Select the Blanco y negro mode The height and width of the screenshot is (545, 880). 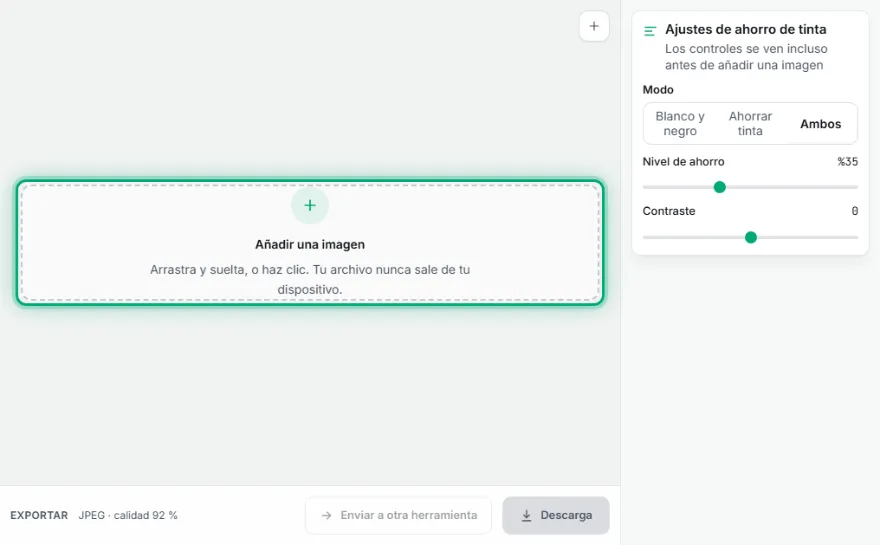(x=680, y=123)
